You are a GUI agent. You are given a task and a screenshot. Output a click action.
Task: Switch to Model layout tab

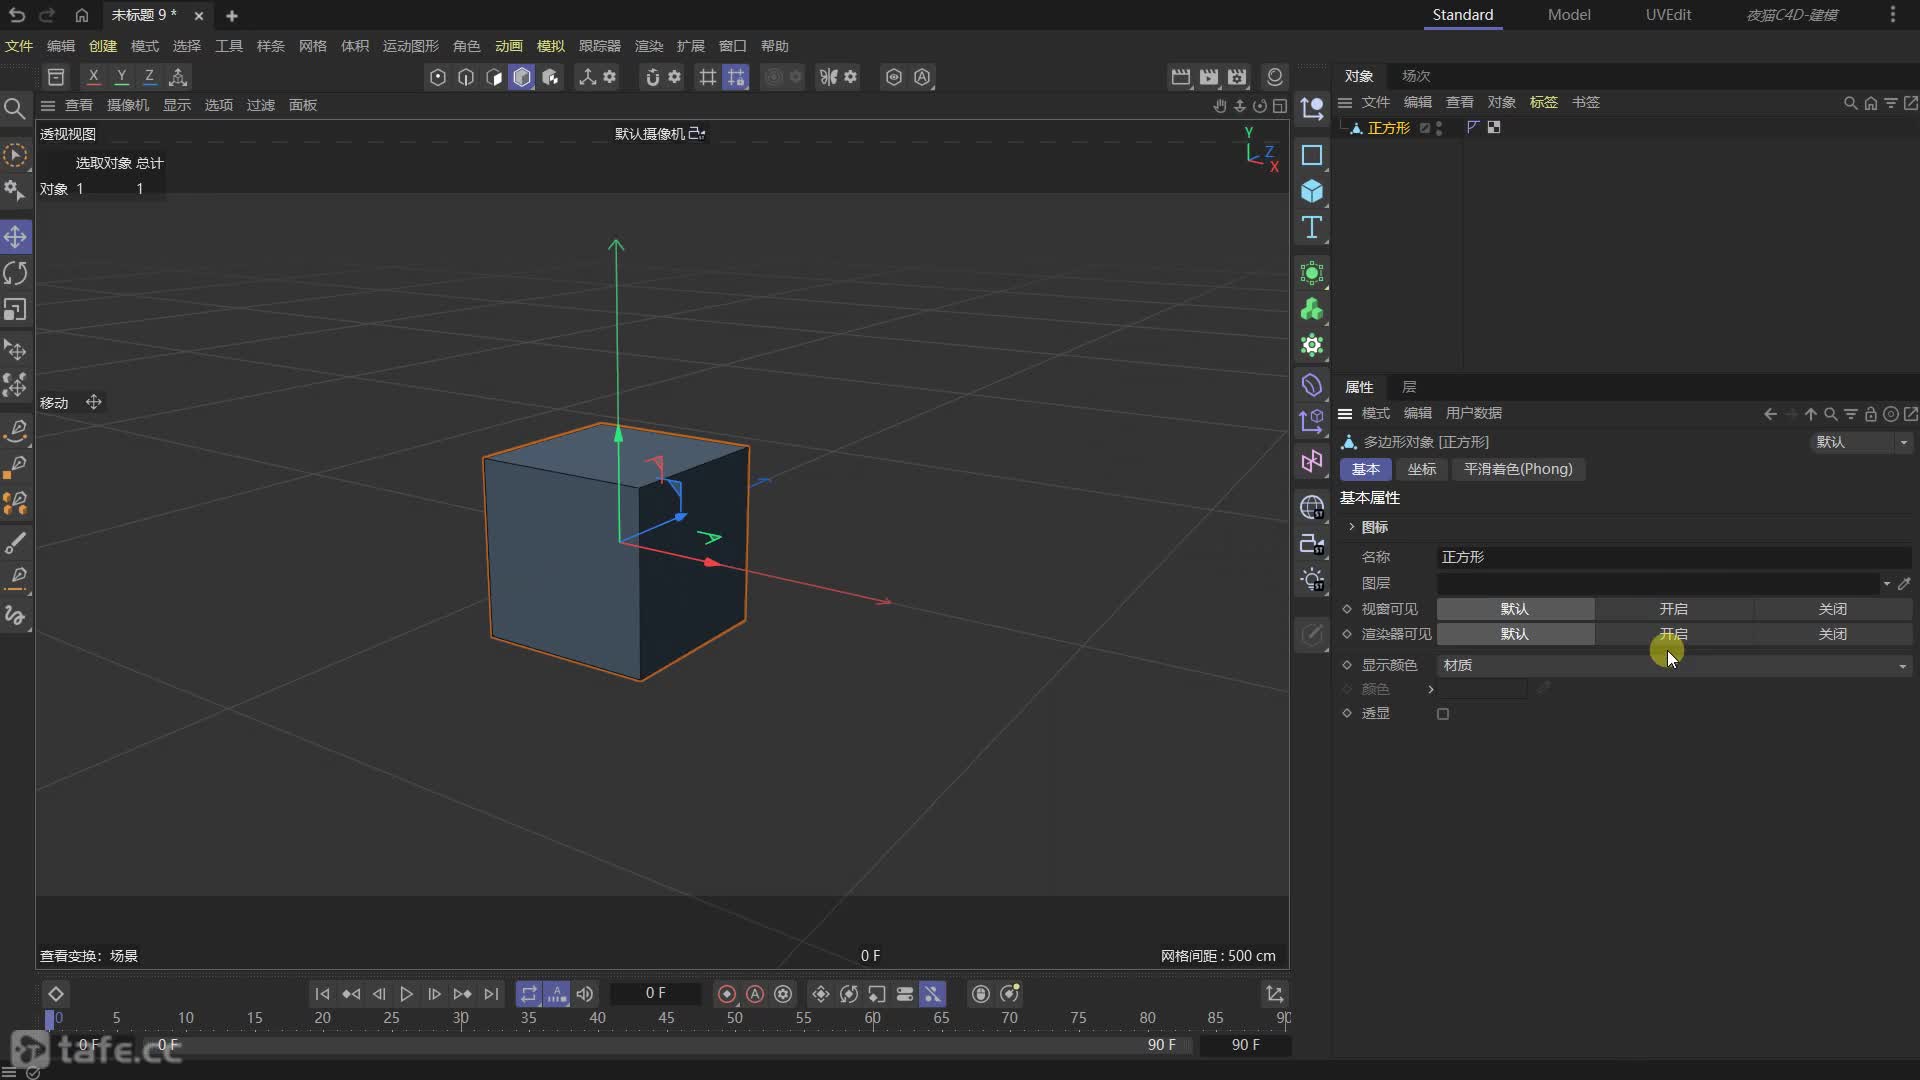click(x=1569, y=15)
